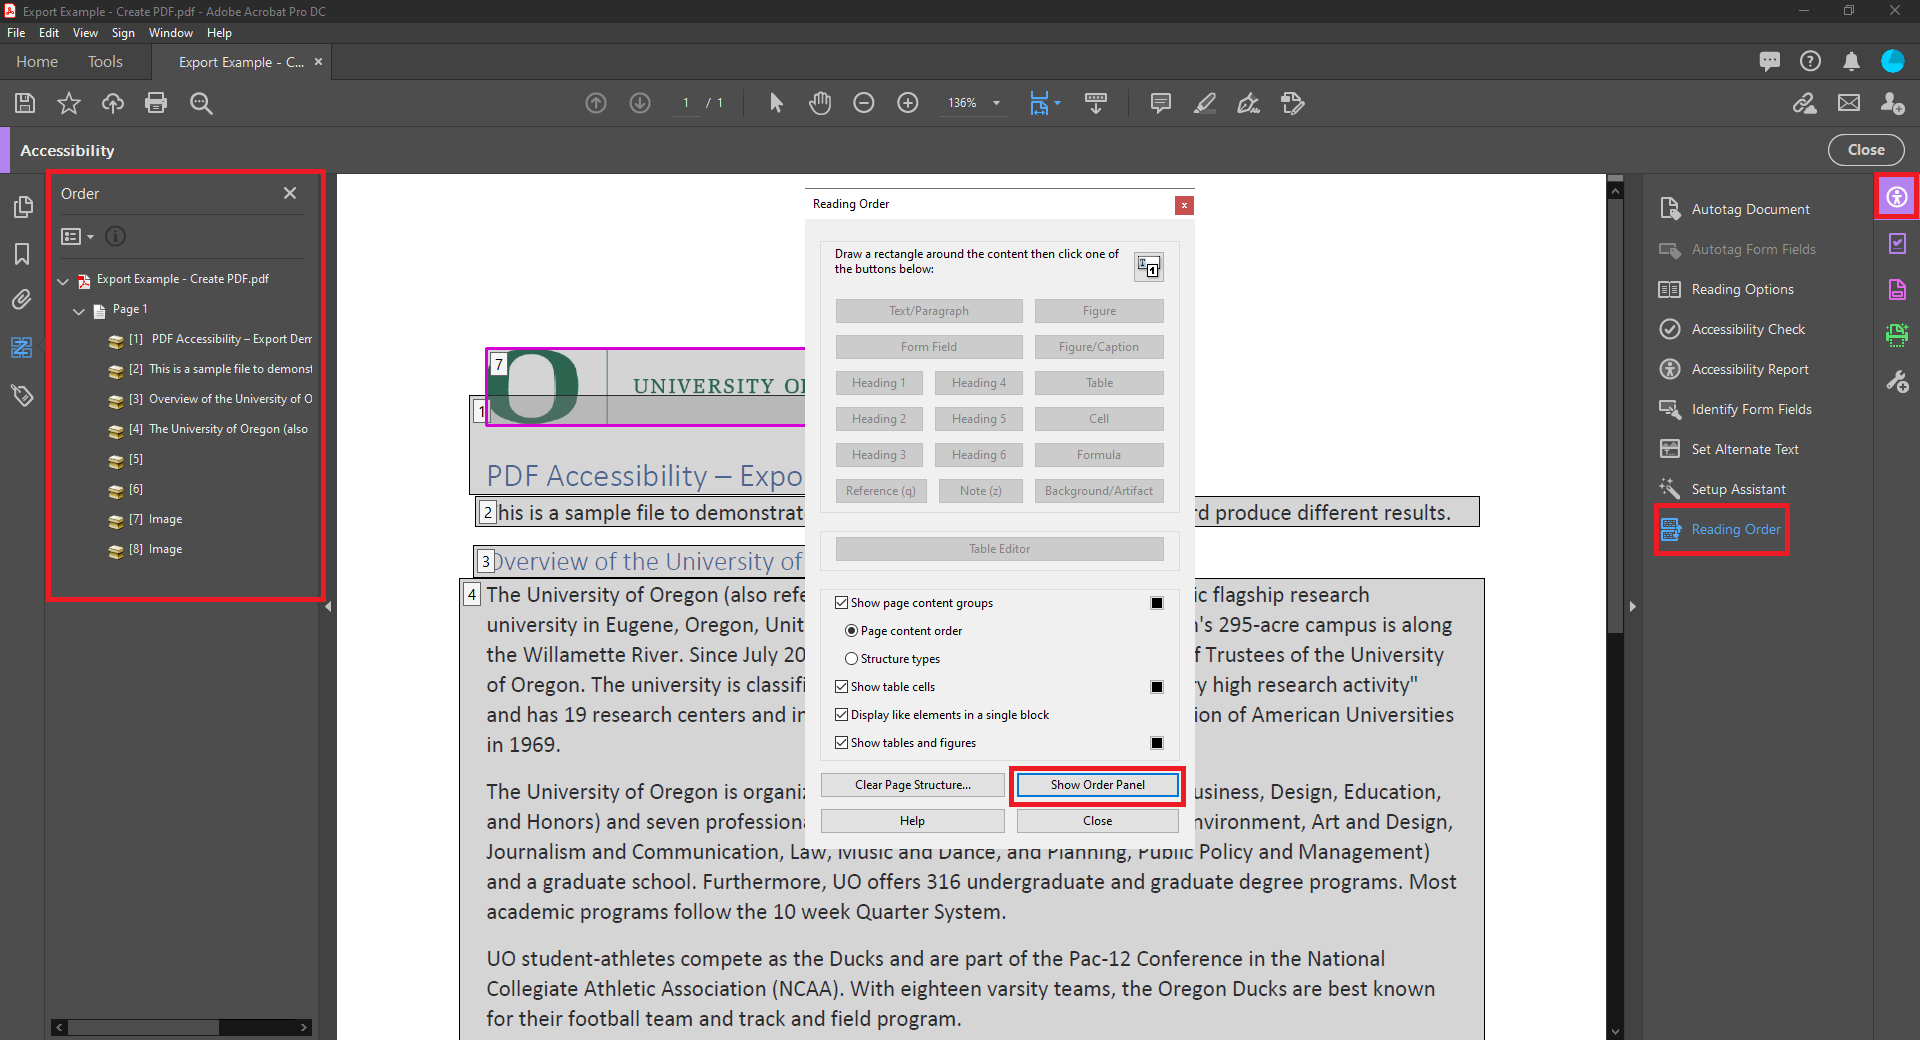
Task: Add a sticky note comment icon
Action: coord(1161,103)
